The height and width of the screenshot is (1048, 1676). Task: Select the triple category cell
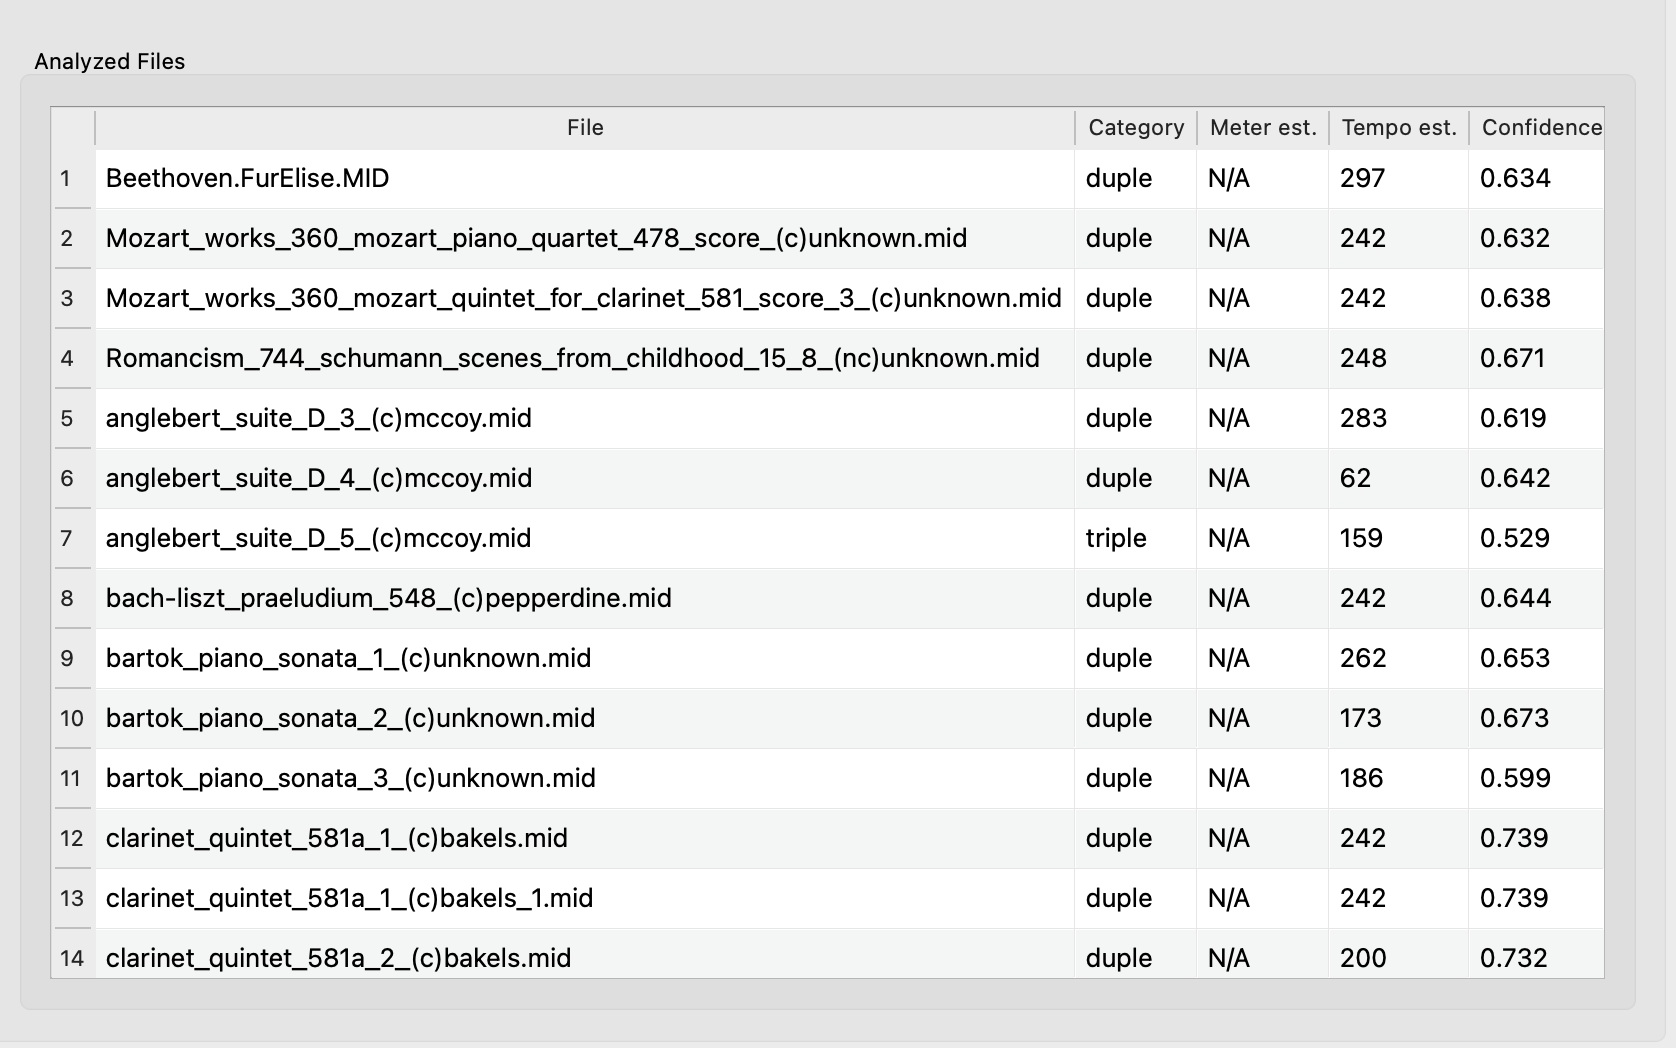coord(1116,539)
